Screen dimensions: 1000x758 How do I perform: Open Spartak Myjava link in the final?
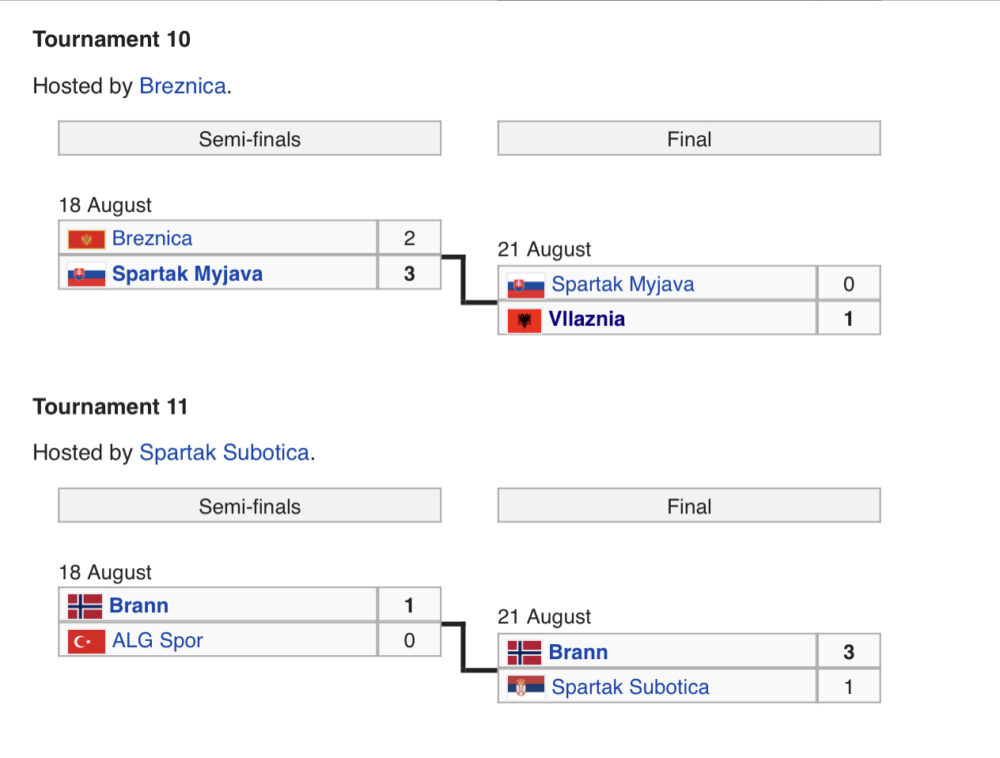click(x=622, y=284)
